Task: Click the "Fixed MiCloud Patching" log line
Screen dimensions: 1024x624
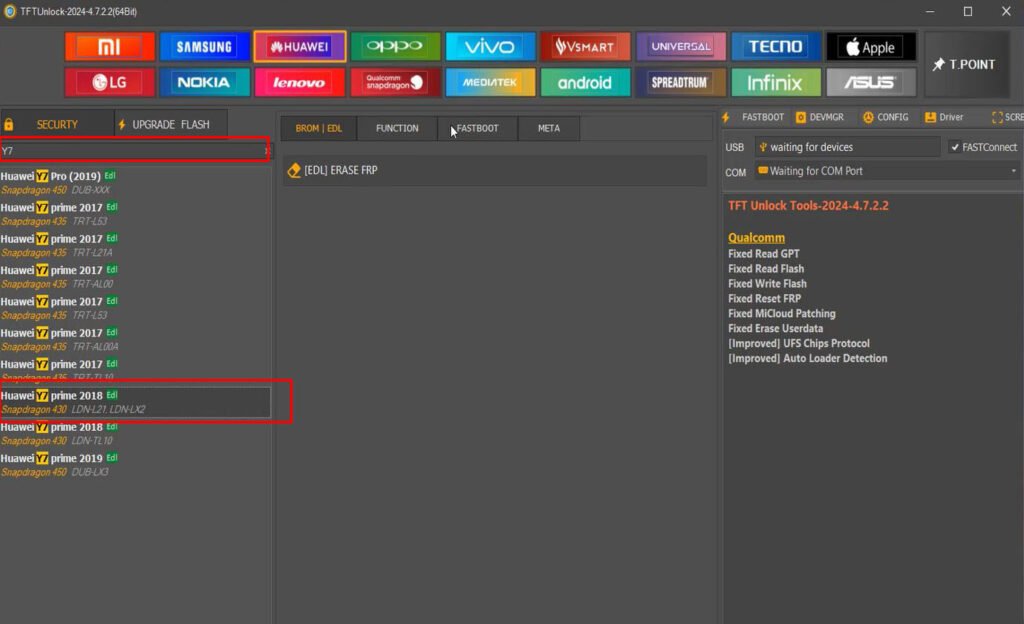Action: pyautogui.click(x=782, y=313)
